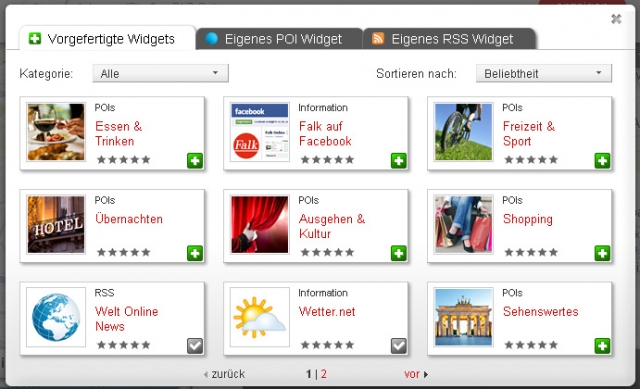
Task: Add the Shopping widget with plus icon
Action: pyautogui.click(x=602, y=253)
